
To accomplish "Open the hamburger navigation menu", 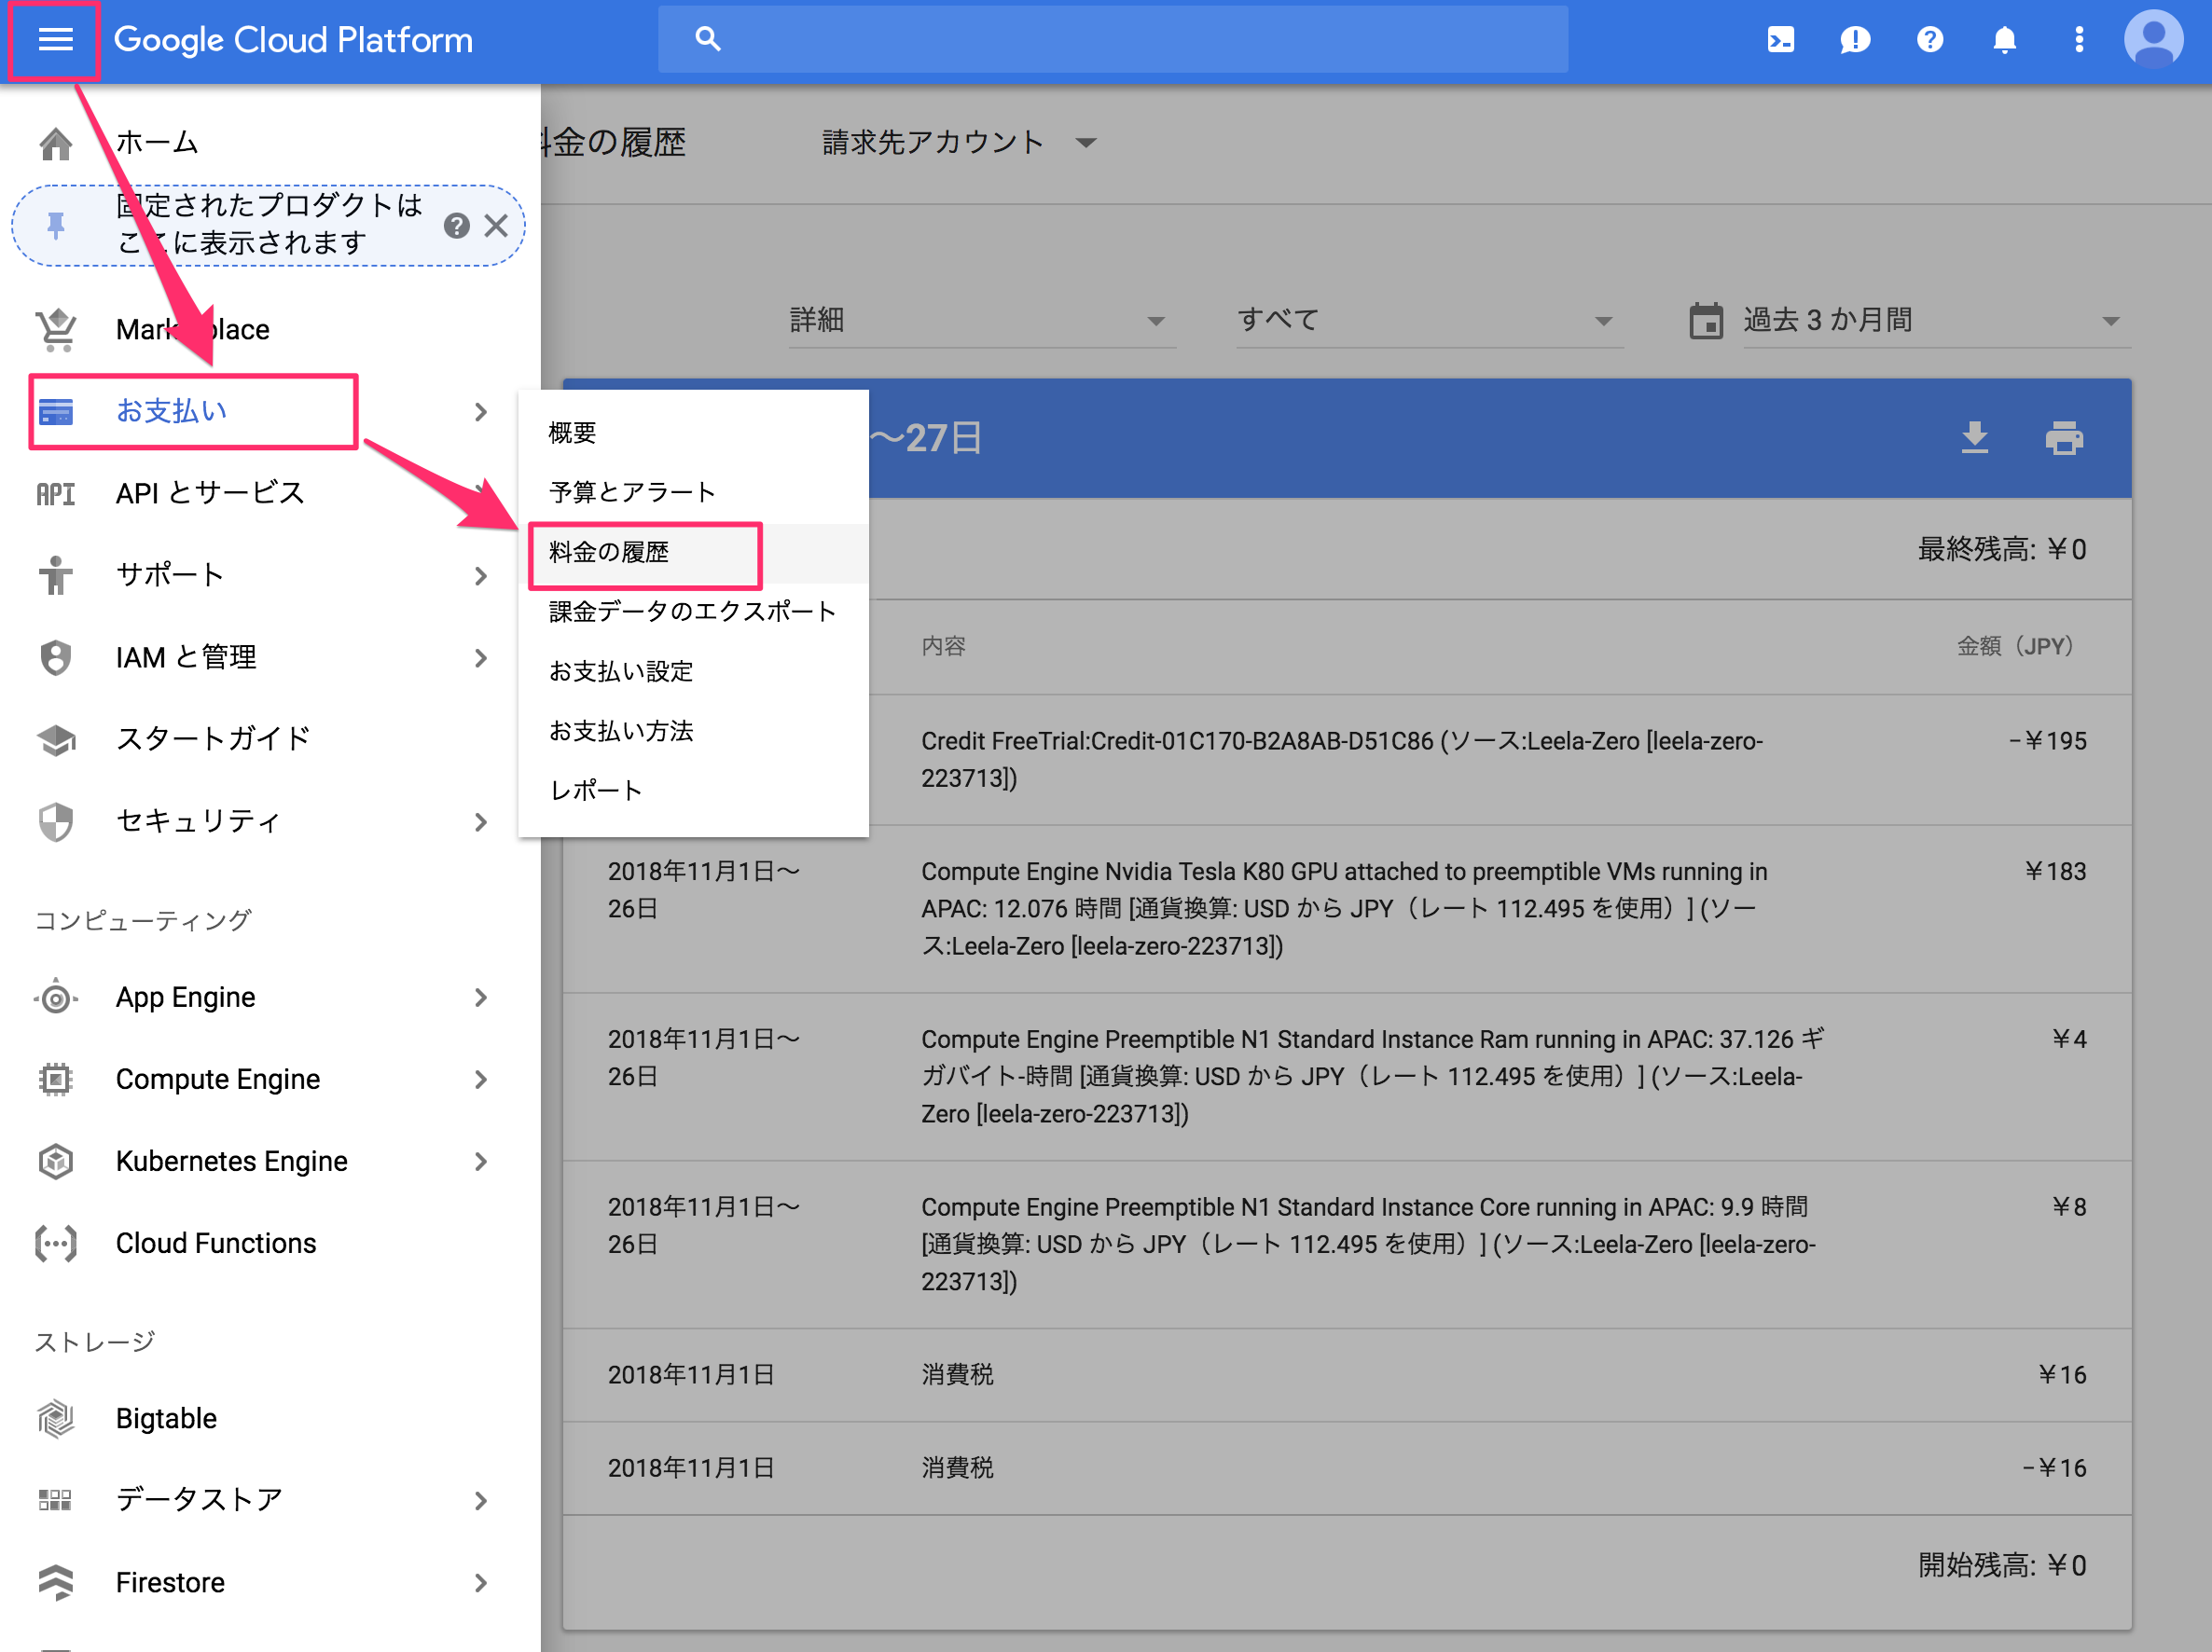I will coord(55,40).
